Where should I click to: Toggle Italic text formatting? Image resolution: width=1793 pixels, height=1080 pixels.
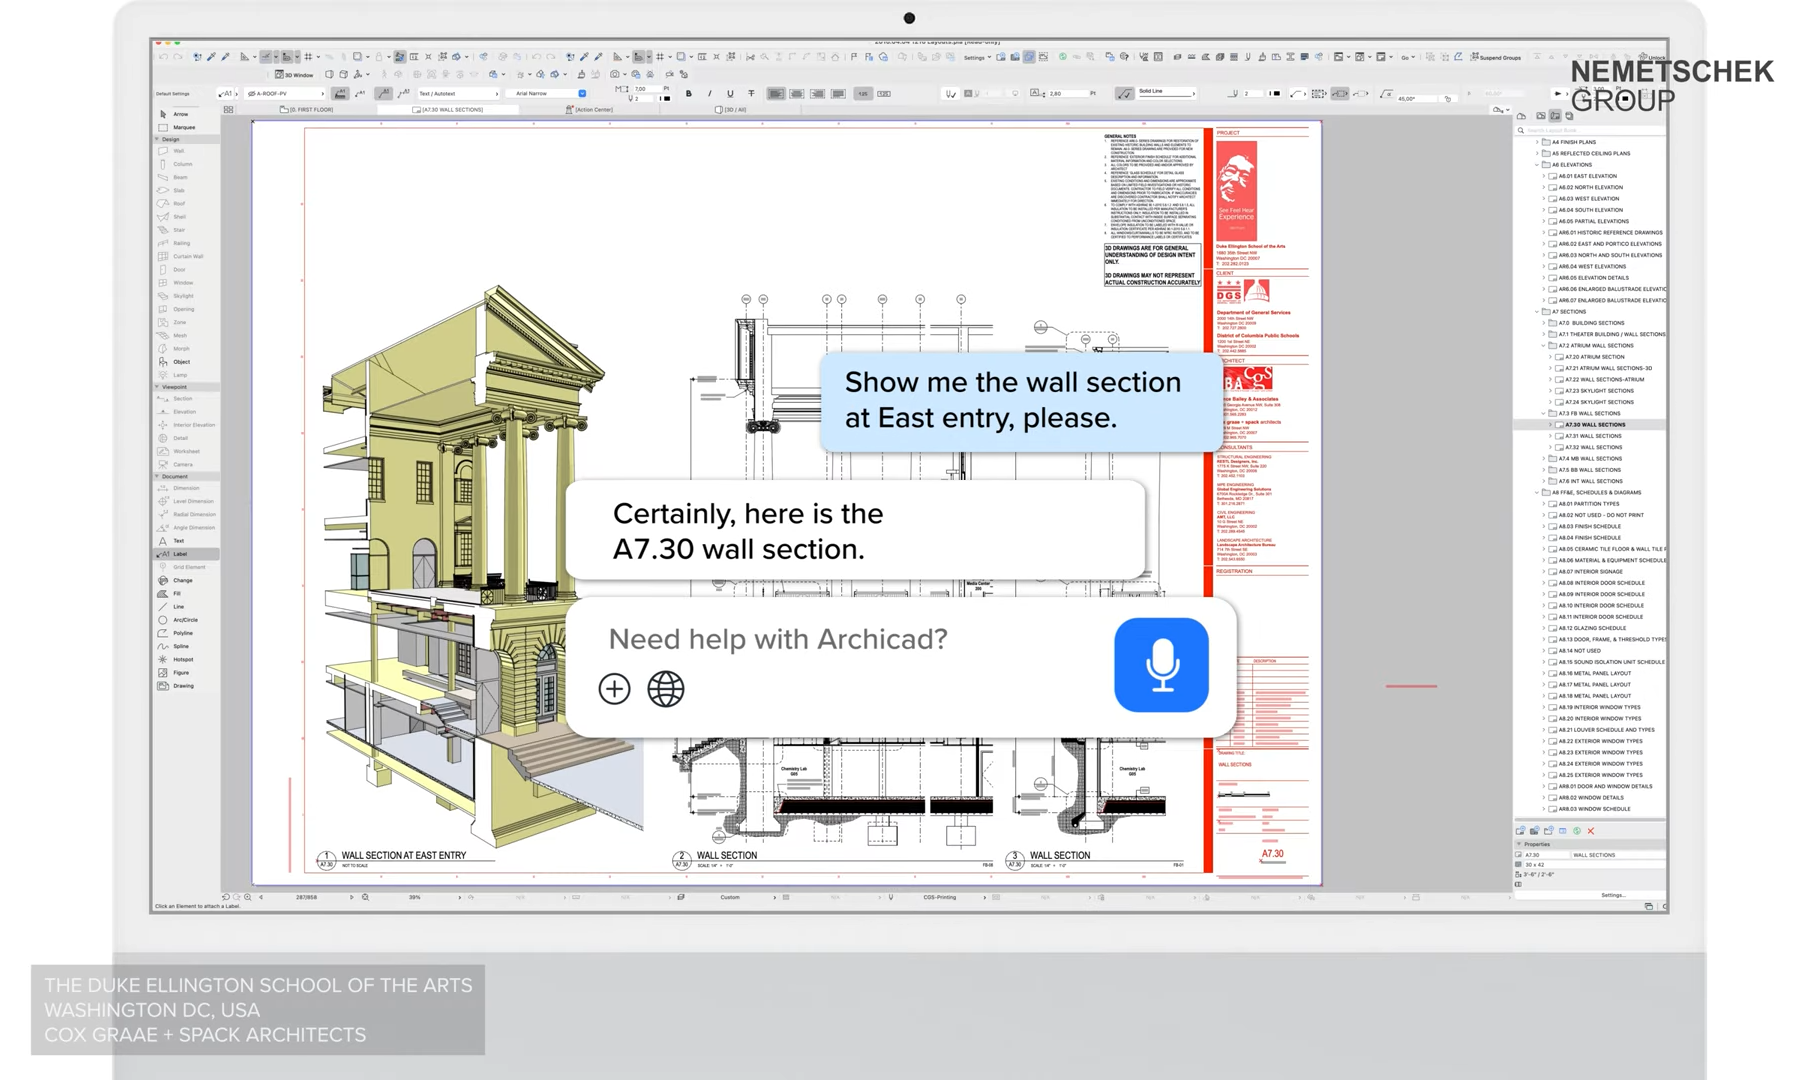pyautogui.click(x=709, y=94)
